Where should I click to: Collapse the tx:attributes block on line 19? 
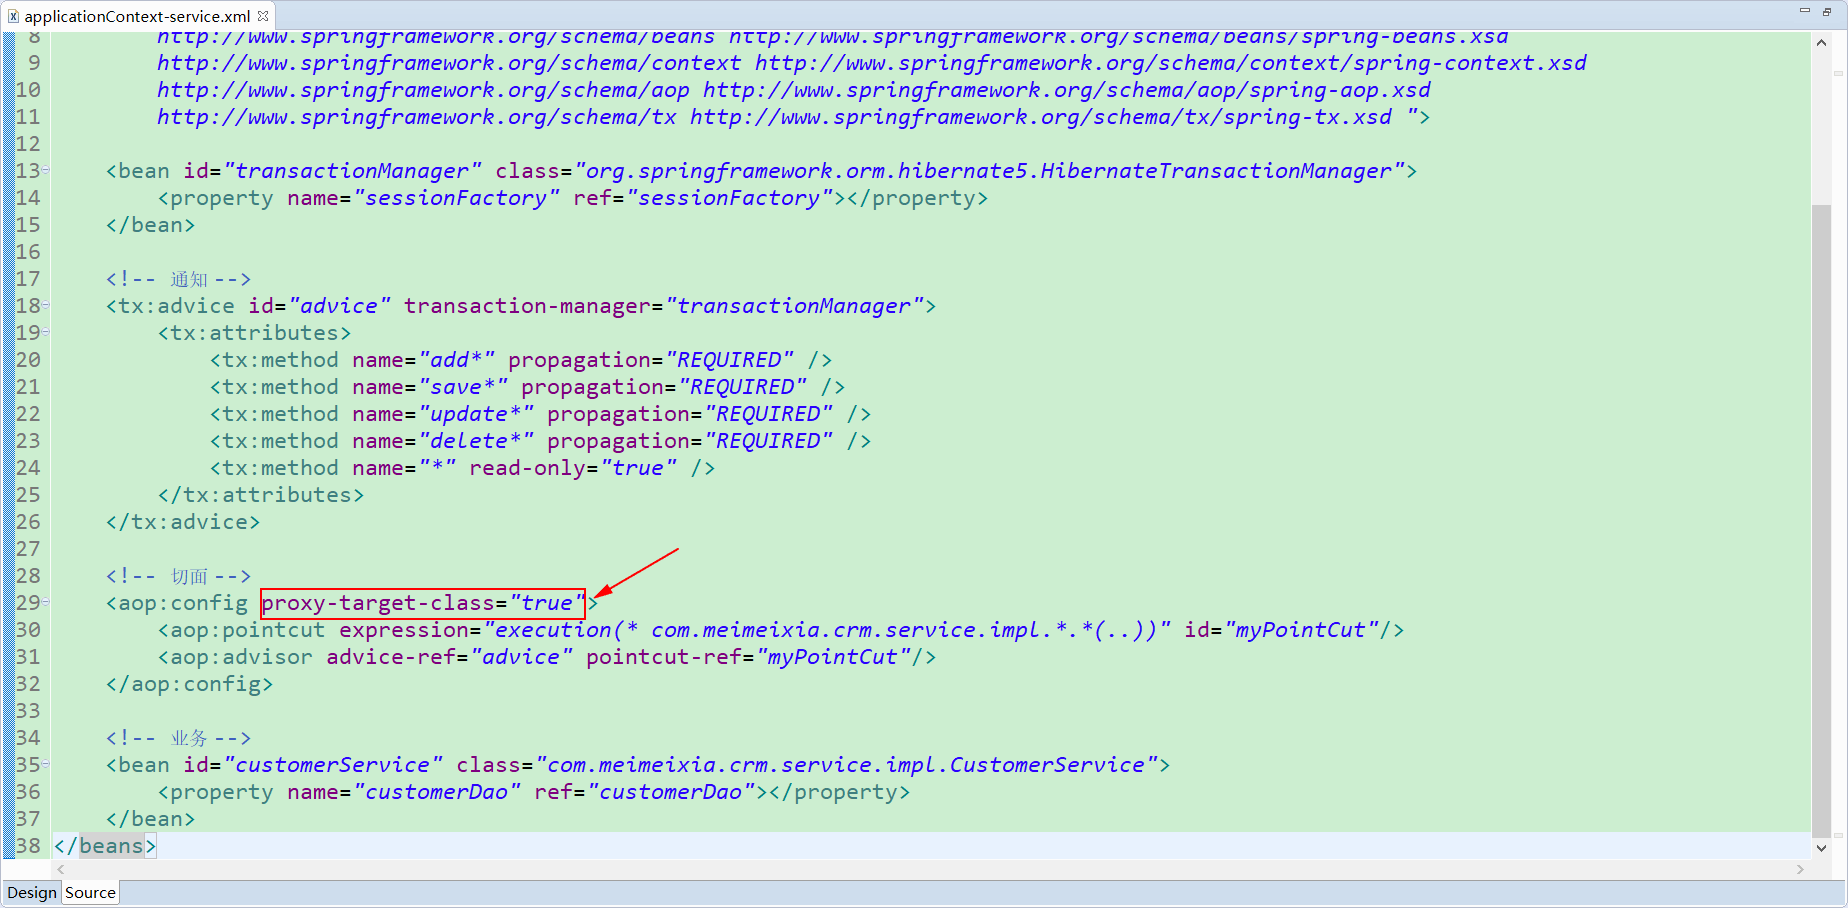47,332
